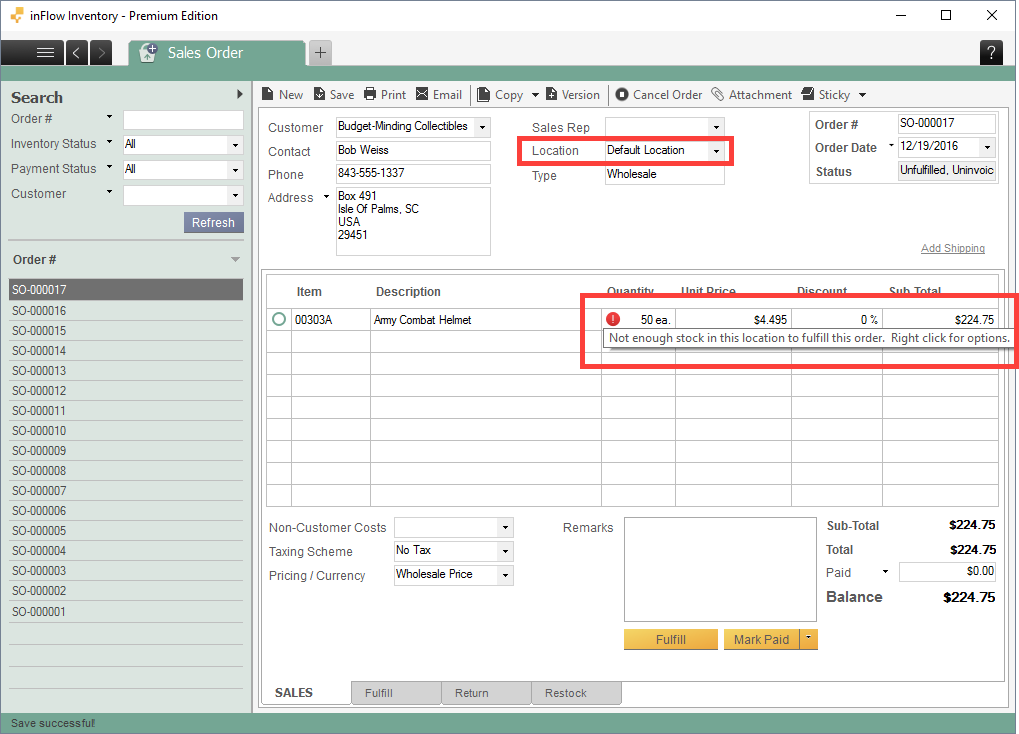Open Customer search filter dropdown
The image size is (1019, 734).
click(x=235, y=195)
